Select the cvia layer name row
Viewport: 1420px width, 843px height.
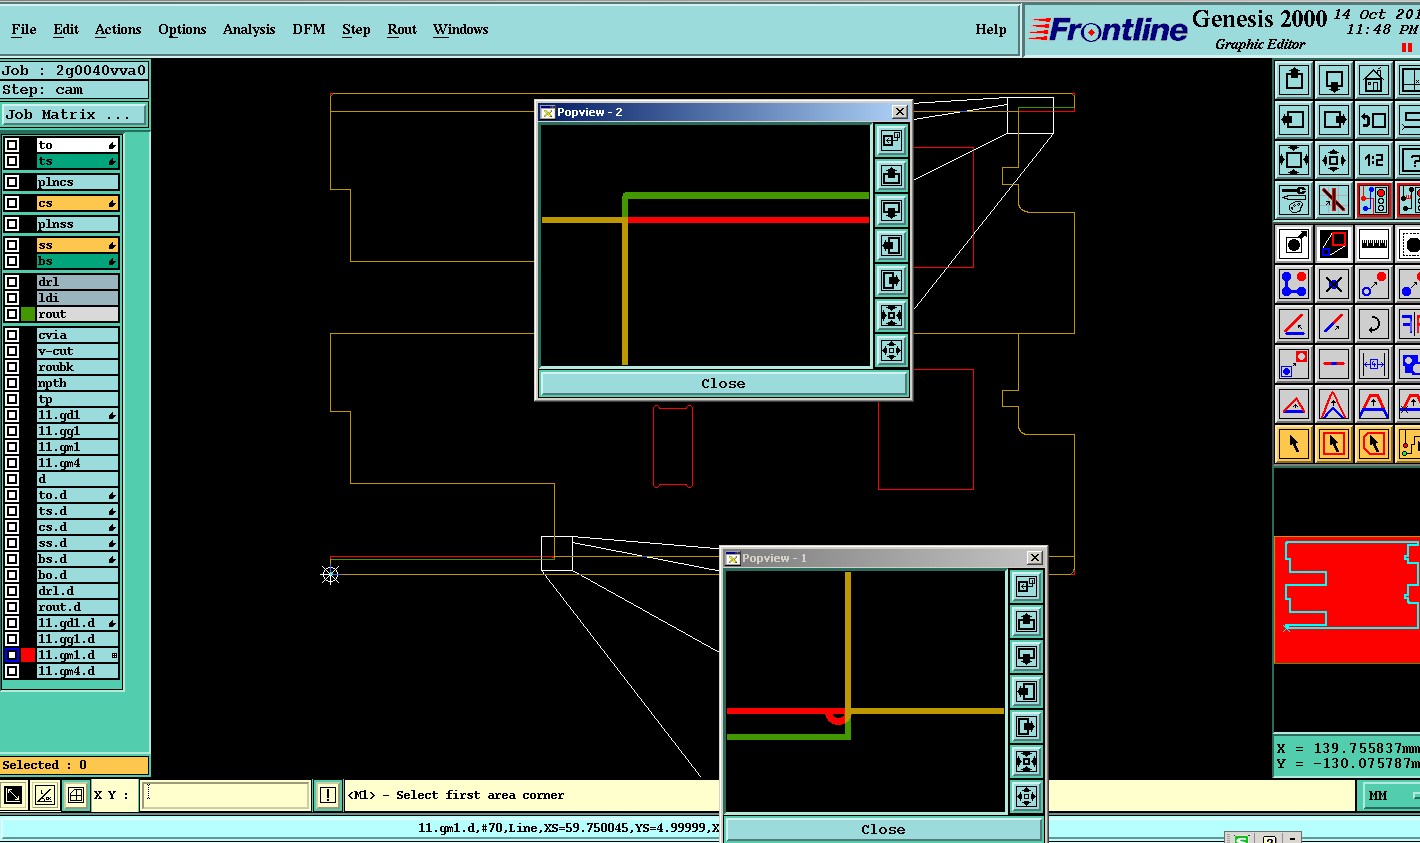click(78, 335)
